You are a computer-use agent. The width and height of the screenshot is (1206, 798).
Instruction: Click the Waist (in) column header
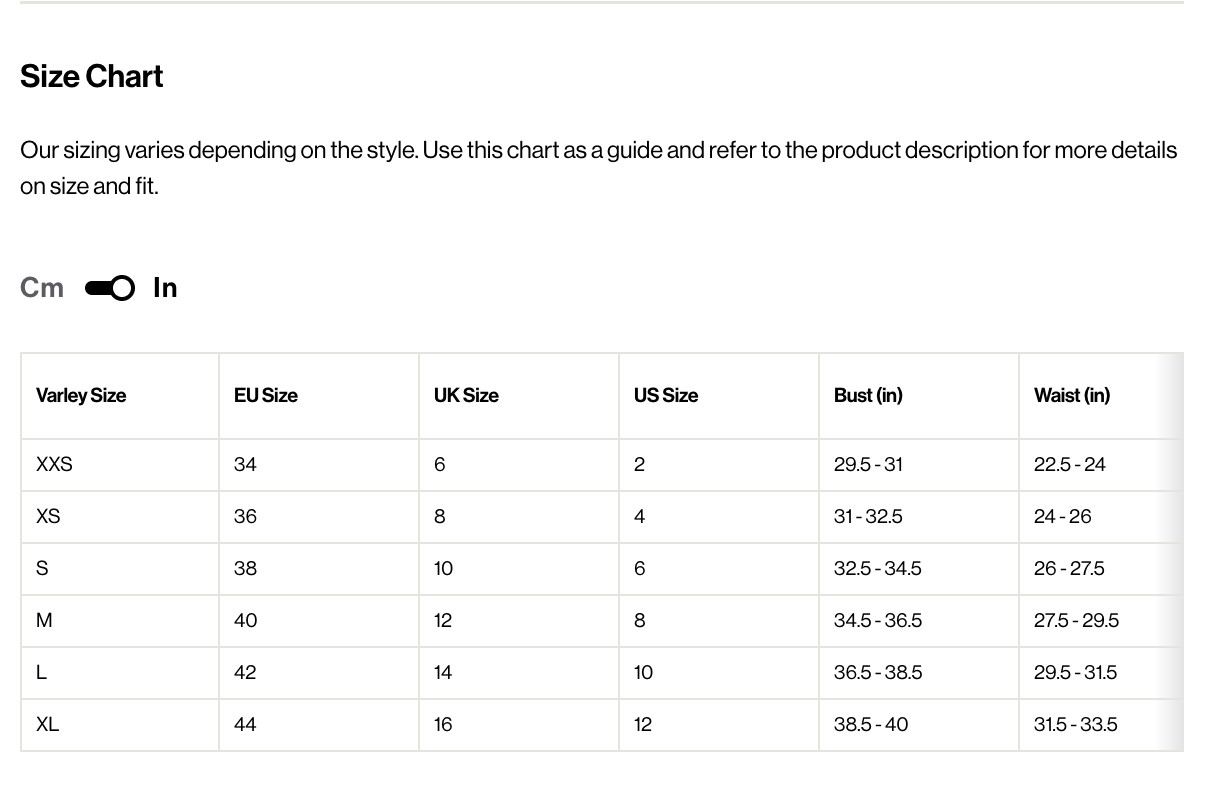click(1072, 395)
